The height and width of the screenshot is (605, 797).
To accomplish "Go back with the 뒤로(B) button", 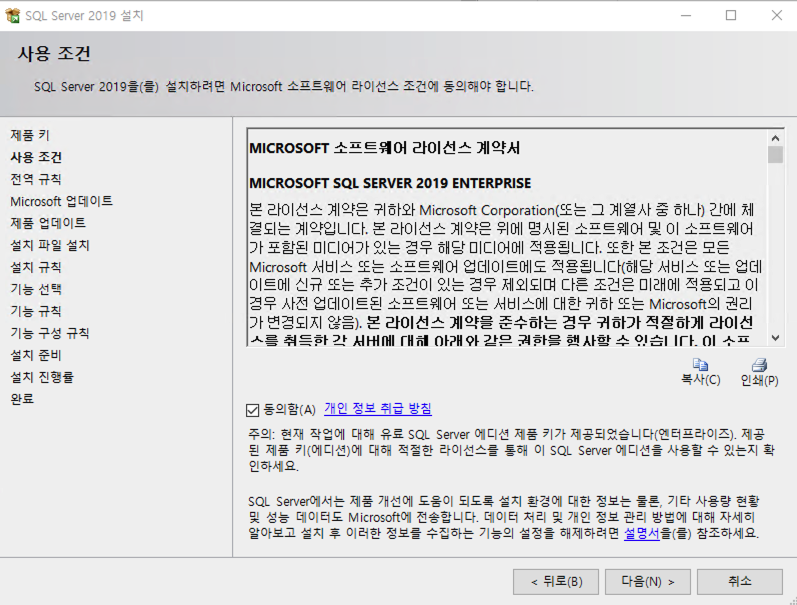I will coord(556,582).
